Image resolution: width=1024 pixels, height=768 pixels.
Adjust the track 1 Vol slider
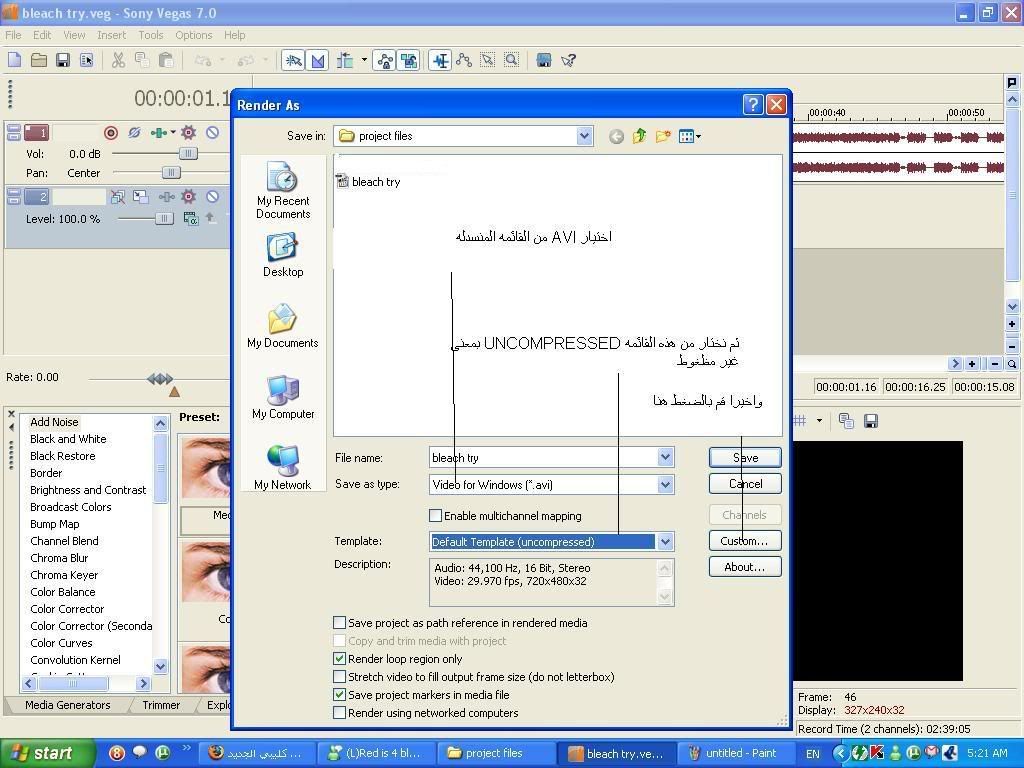(187, 154)
